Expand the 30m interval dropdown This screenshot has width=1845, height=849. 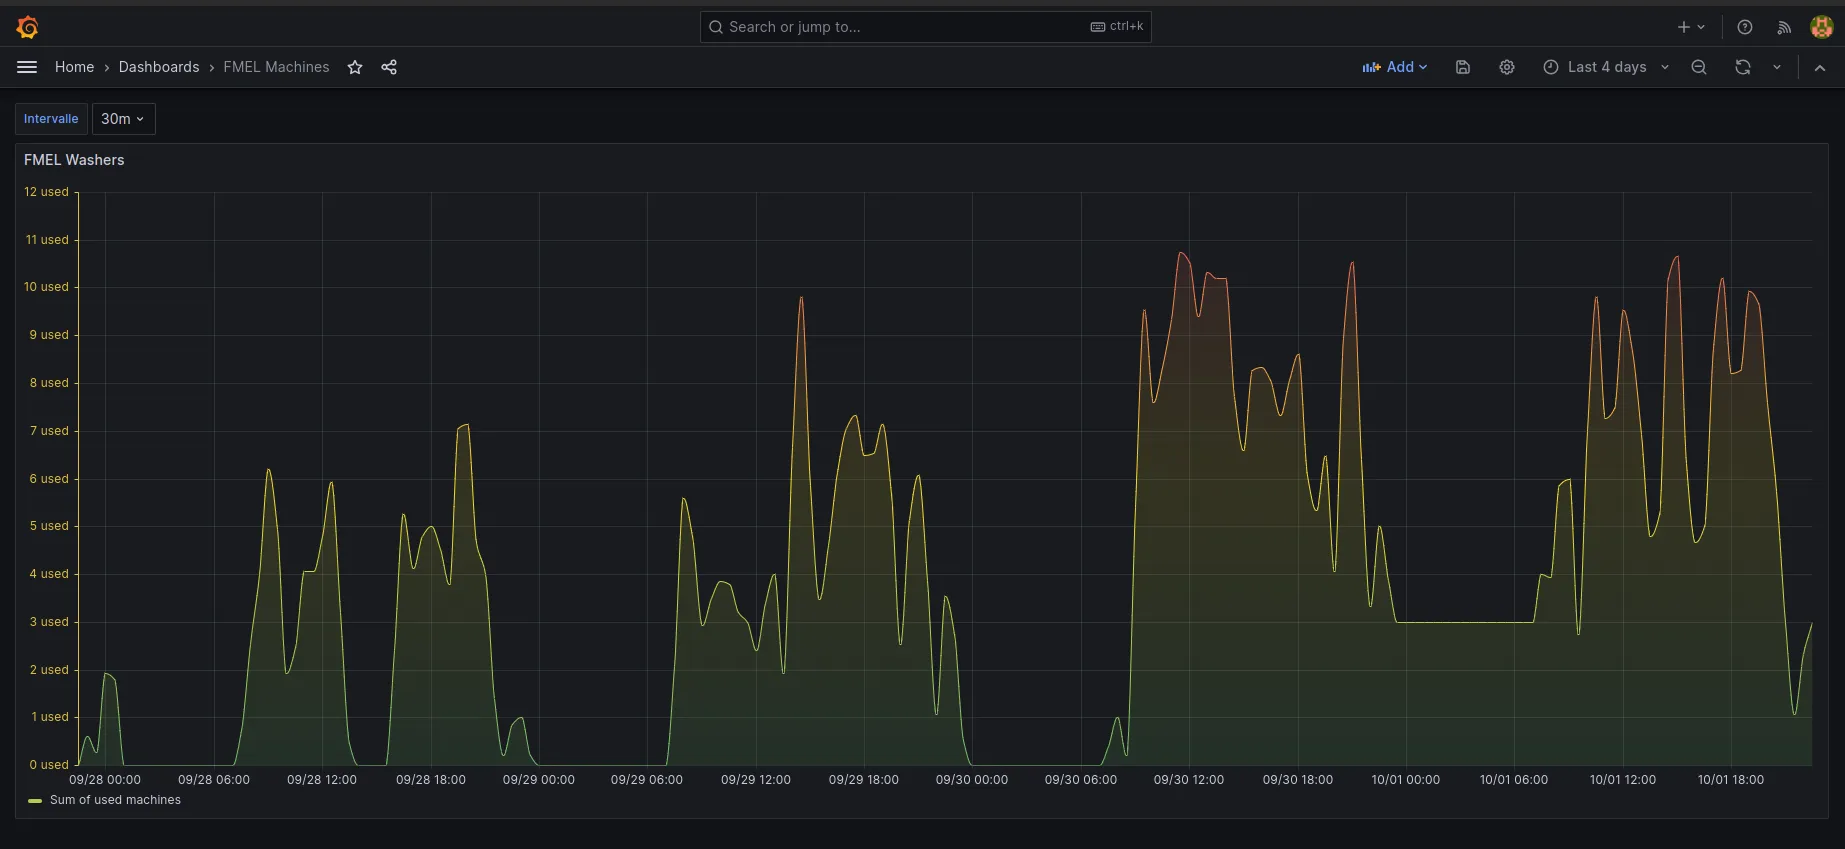coord(123,119)
